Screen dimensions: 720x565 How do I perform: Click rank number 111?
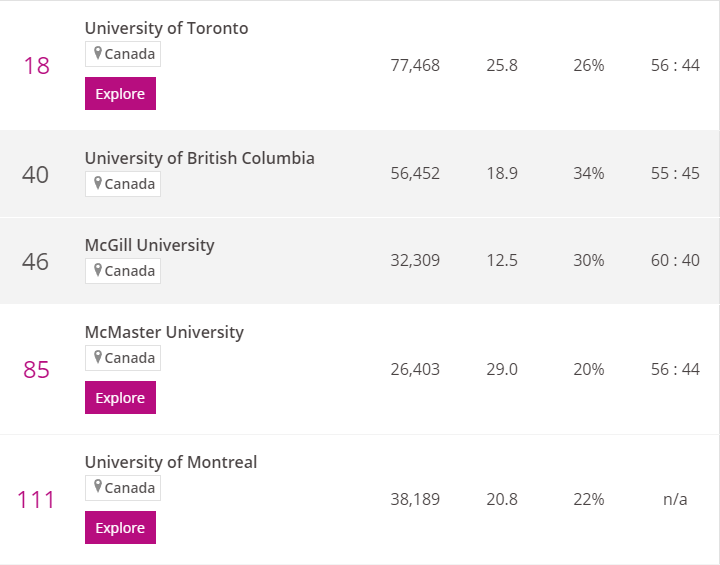pyautogui.click(x=36, y=500)
